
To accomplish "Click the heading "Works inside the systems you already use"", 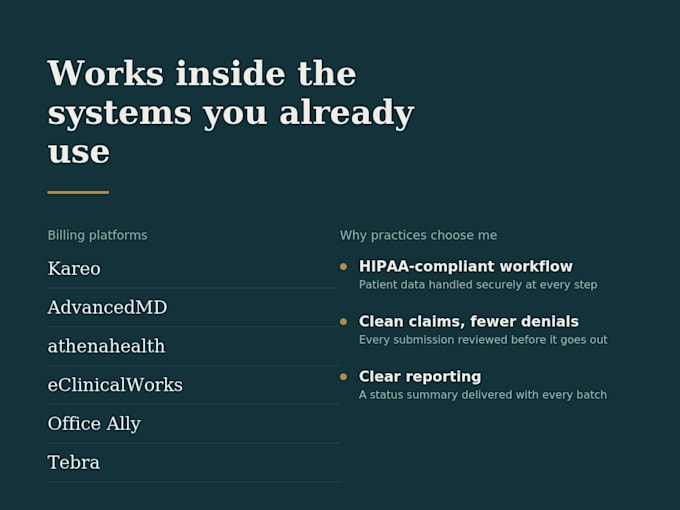I will 231,112.
